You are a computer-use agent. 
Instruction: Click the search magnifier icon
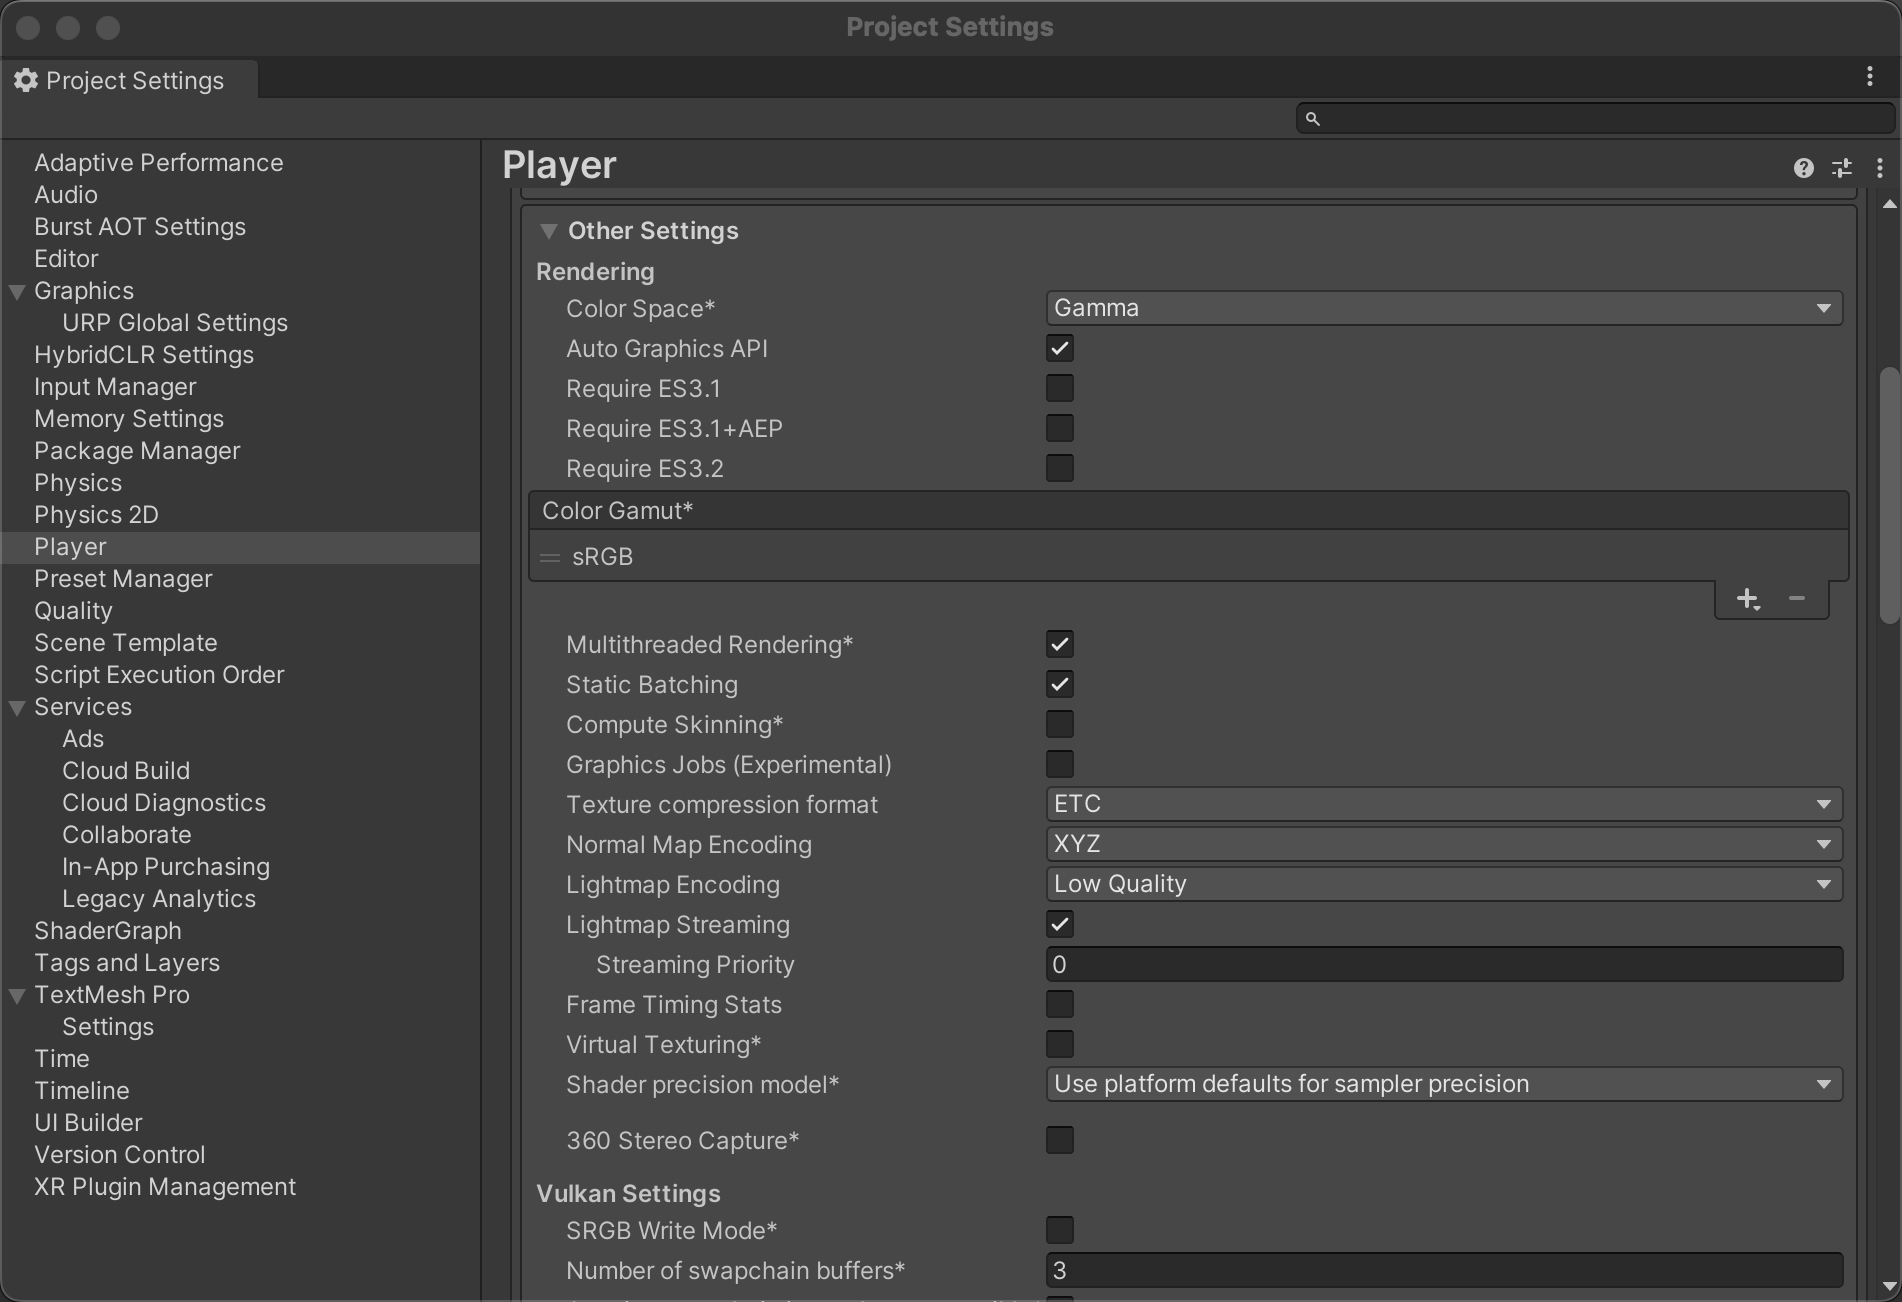pos(1313,119)
